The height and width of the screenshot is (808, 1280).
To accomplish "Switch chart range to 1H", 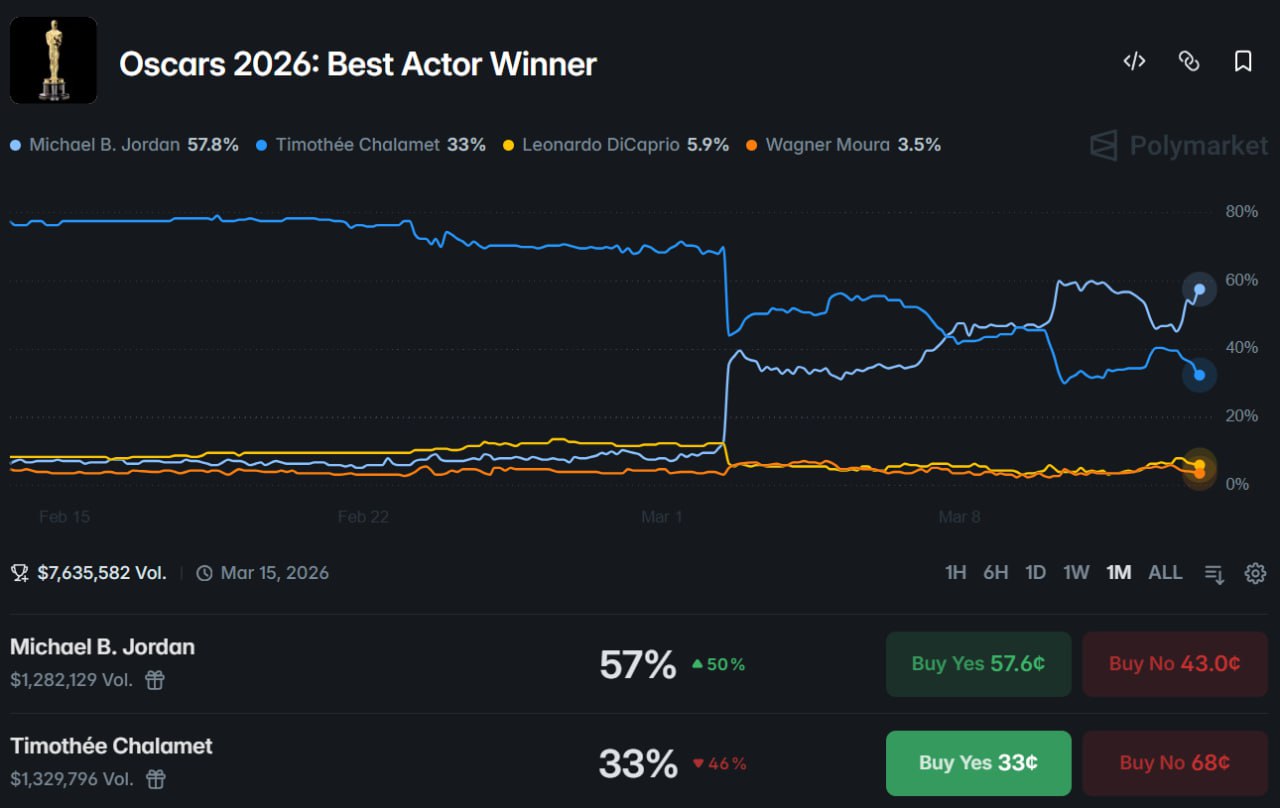I will [954, 572].
